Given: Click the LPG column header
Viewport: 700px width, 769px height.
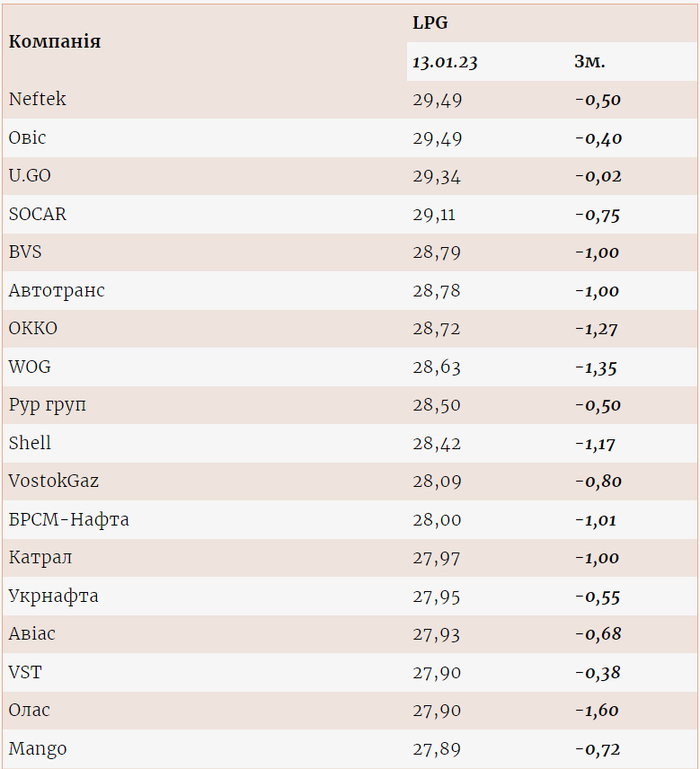Looking at the screenshot, I should click(x=428, y=23).
